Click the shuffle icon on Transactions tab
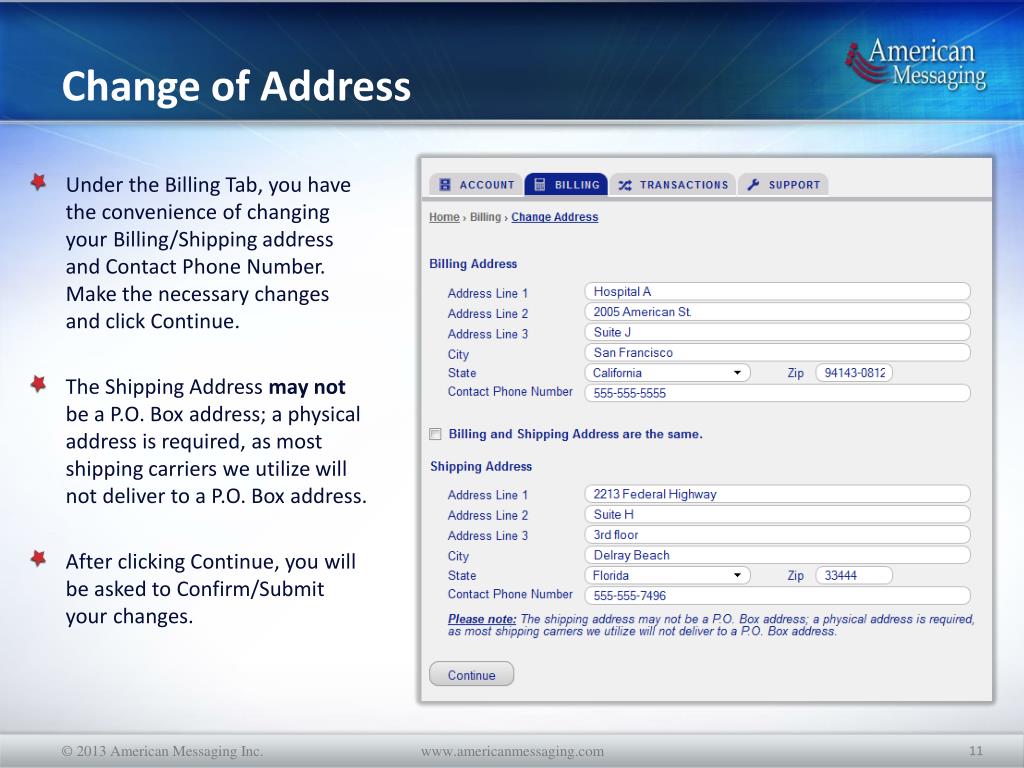Screen dimensions: 1024x768 coord(625,185)
